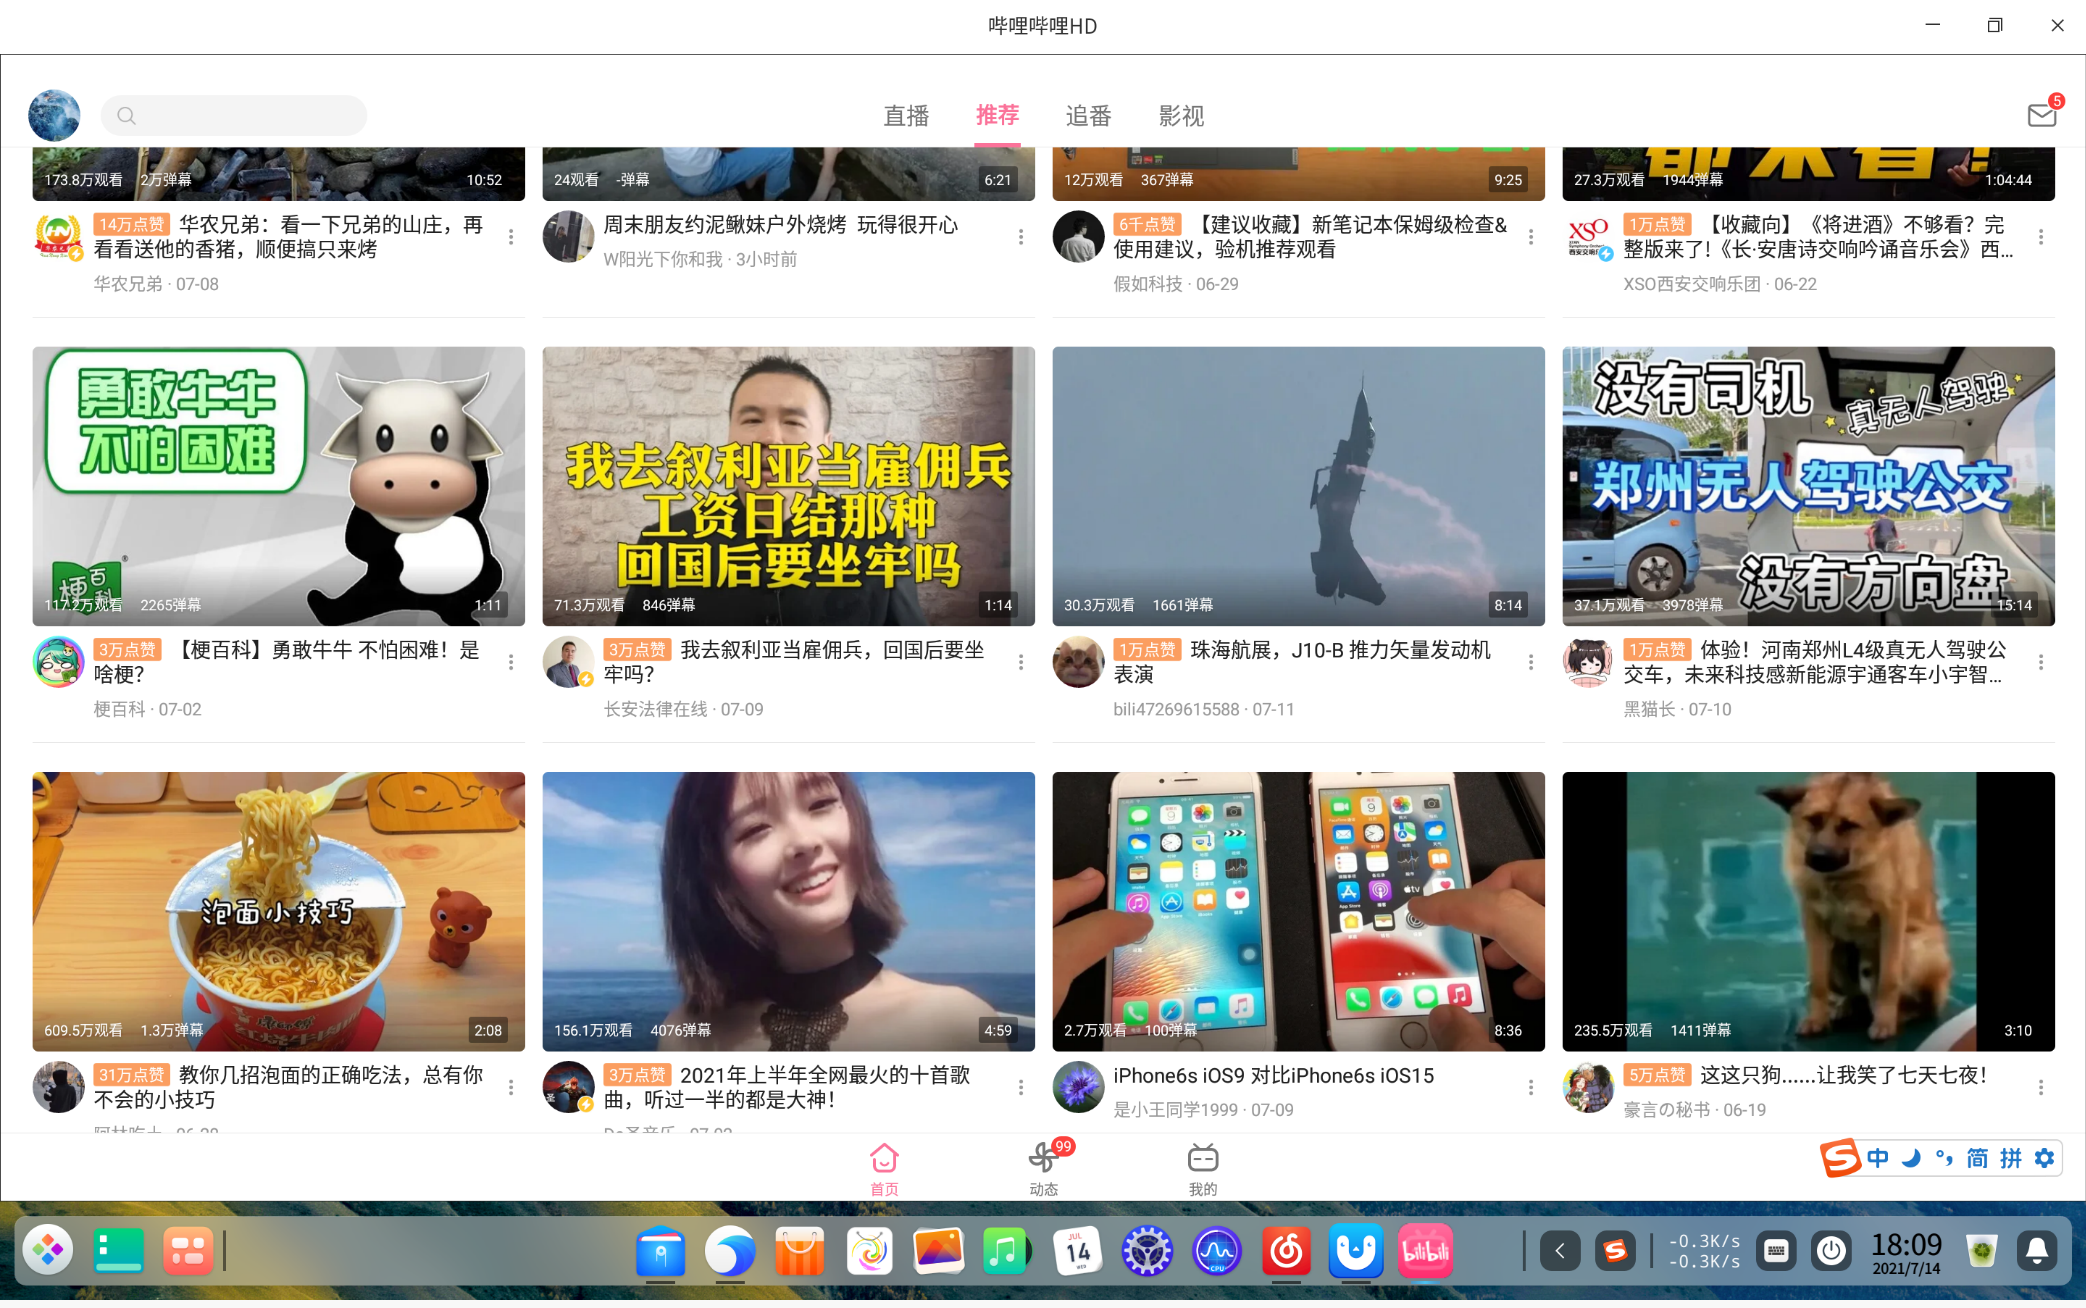This screenshot has width=2086, height=1308.
Task: Open 动态 pinwheel icon showing 99 notifications
Action: pos(1043,1157)
